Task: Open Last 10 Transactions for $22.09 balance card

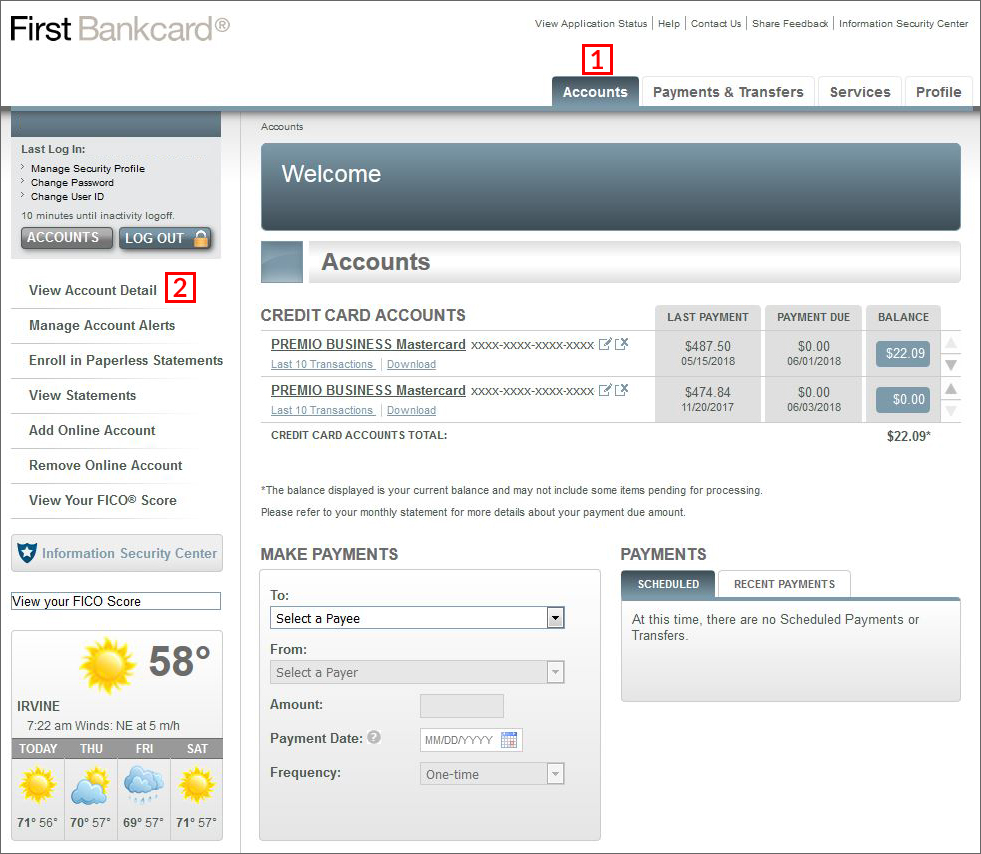Action: point(322,364)
